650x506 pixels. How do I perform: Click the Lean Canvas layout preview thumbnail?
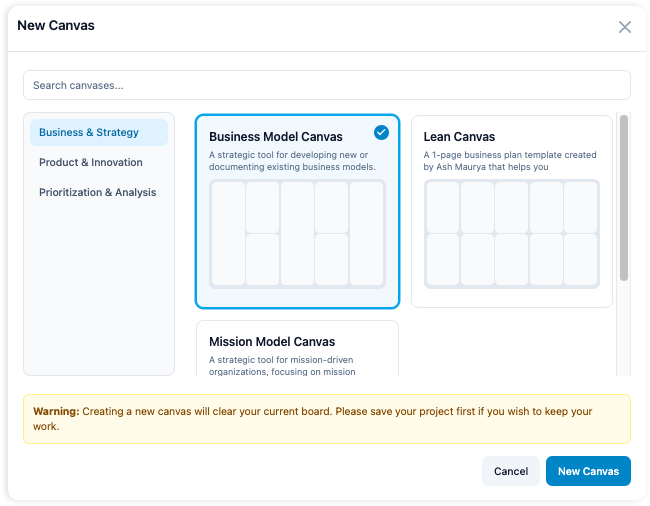(511, 234)
